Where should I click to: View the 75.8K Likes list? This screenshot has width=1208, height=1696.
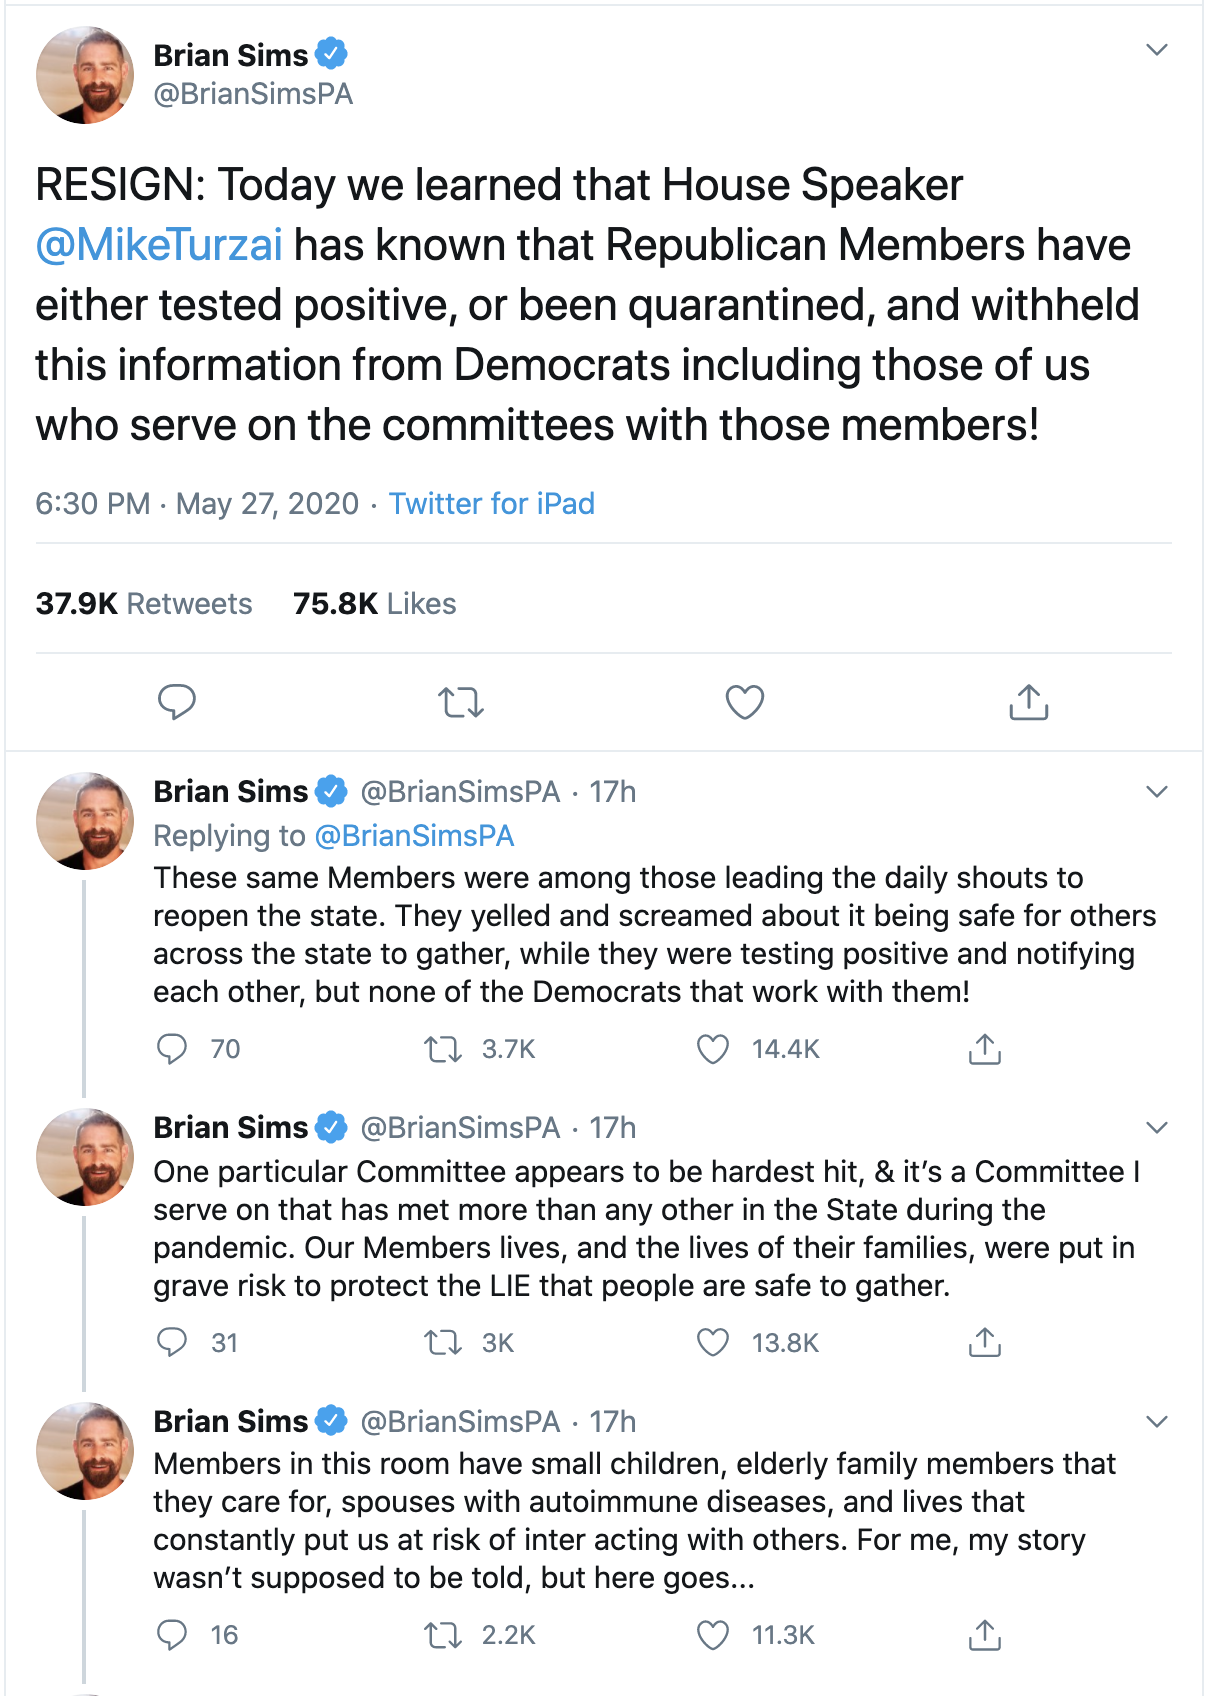pyautogui.click(x=374, y=604)
